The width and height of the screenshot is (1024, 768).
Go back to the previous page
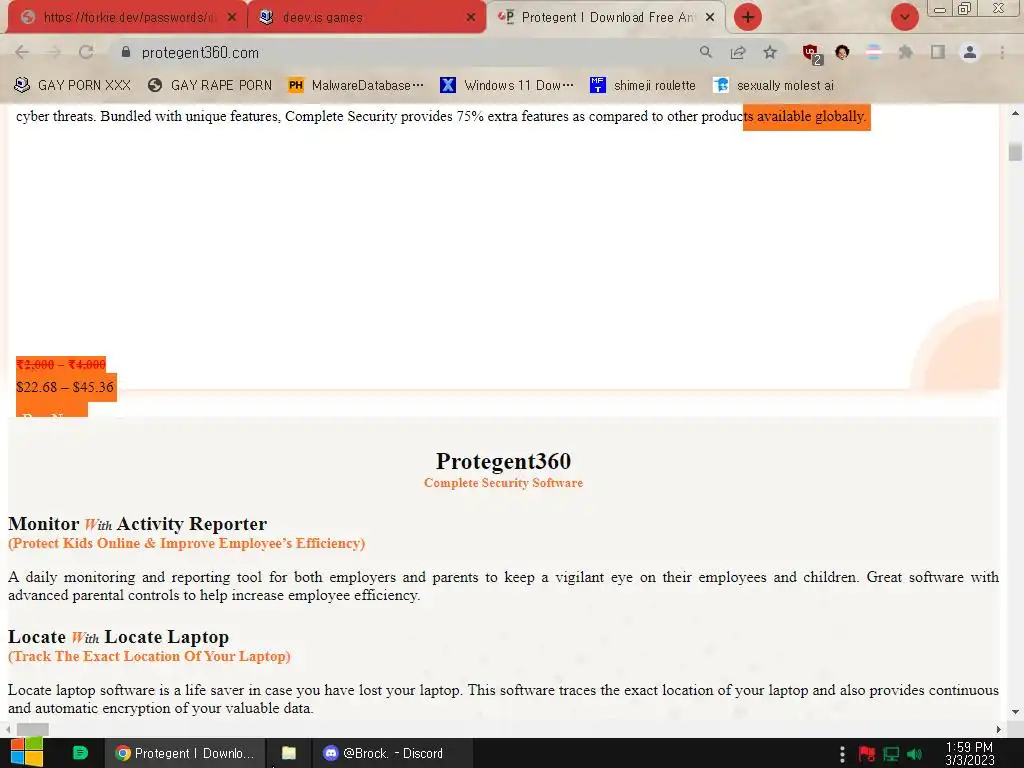pos(22,52)
